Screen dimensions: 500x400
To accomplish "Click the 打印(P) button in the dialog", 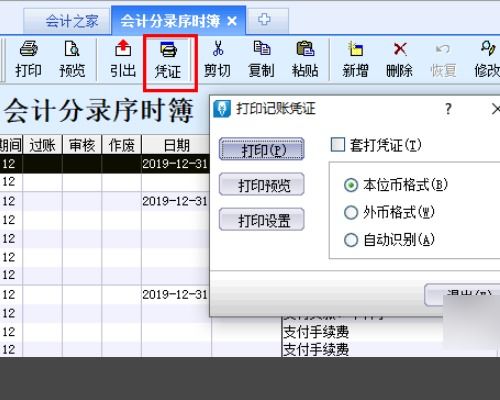I will 262,149.
